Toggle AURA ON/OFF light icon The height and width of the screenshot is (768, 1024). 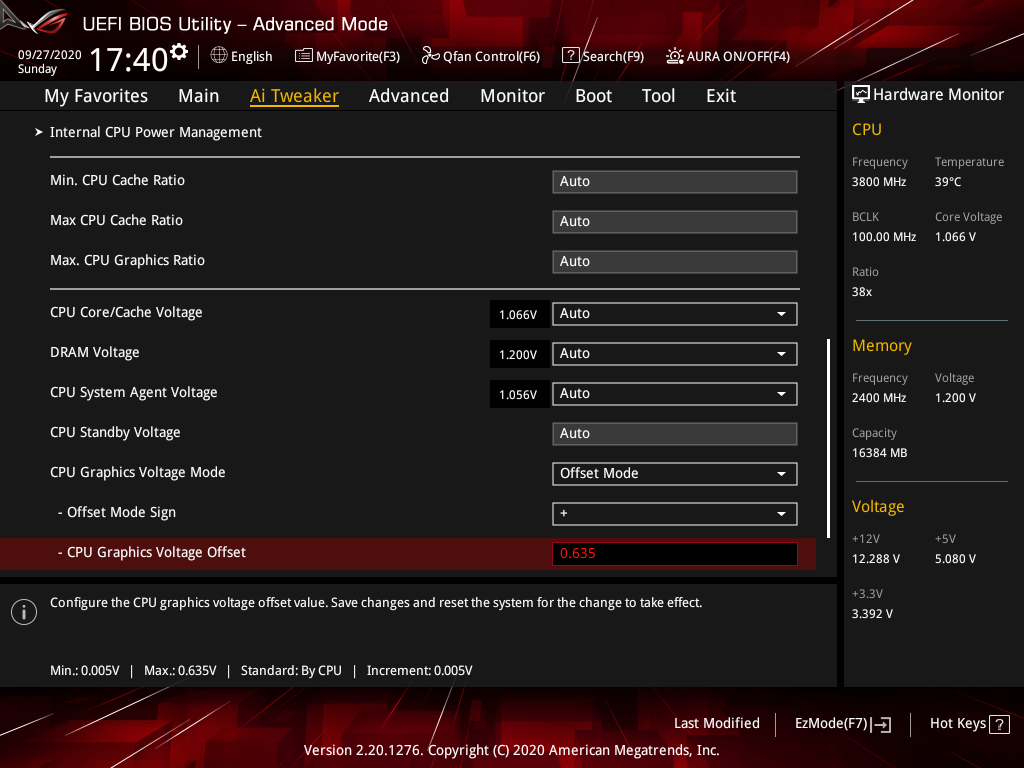pyautogui.click(x=675, y=56)
